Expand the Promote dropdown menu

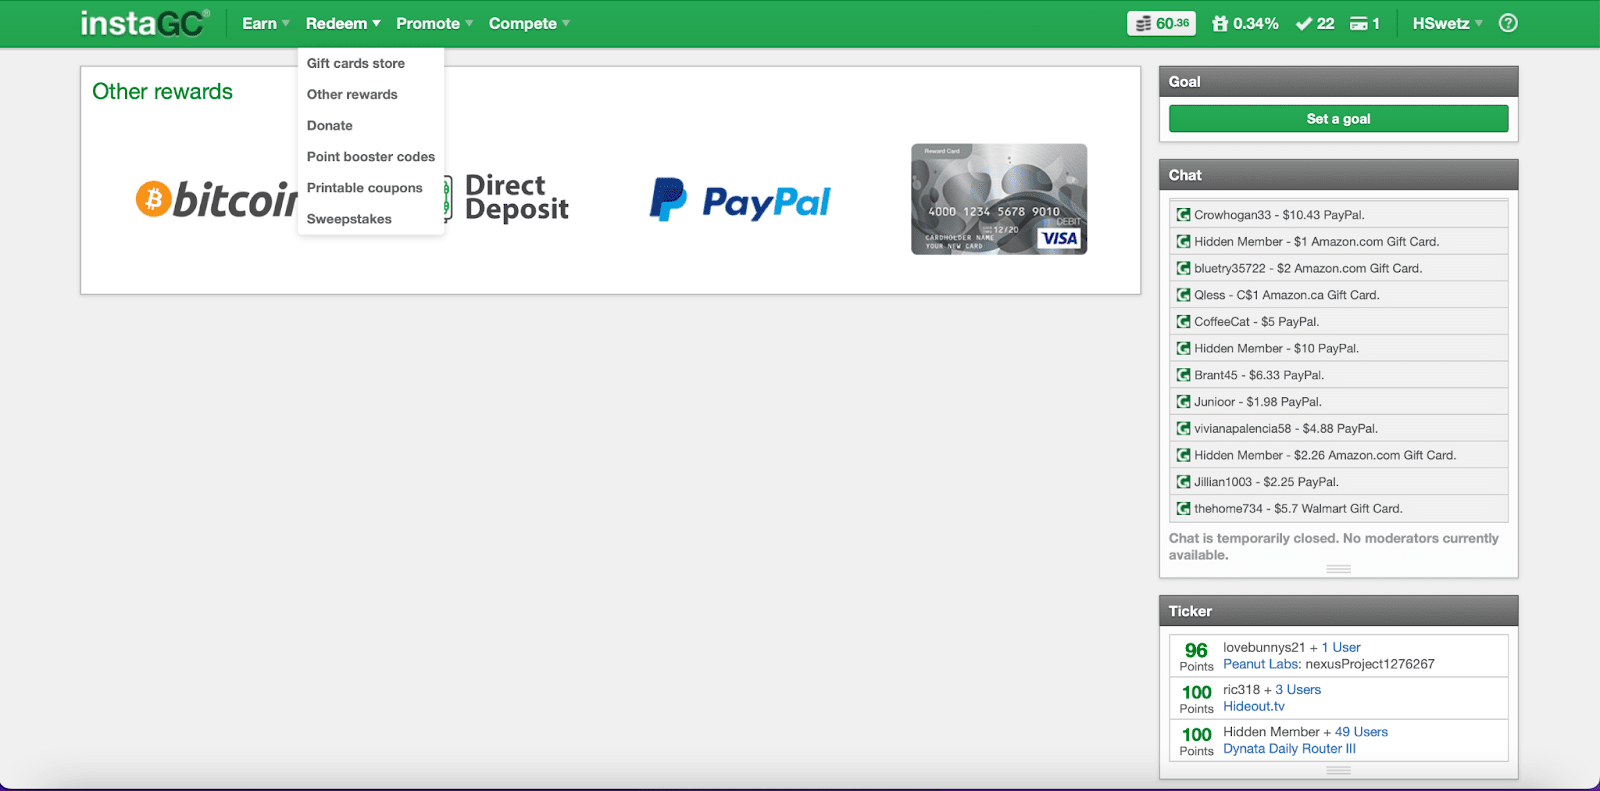pyautogui.click(x=434, y=23)
